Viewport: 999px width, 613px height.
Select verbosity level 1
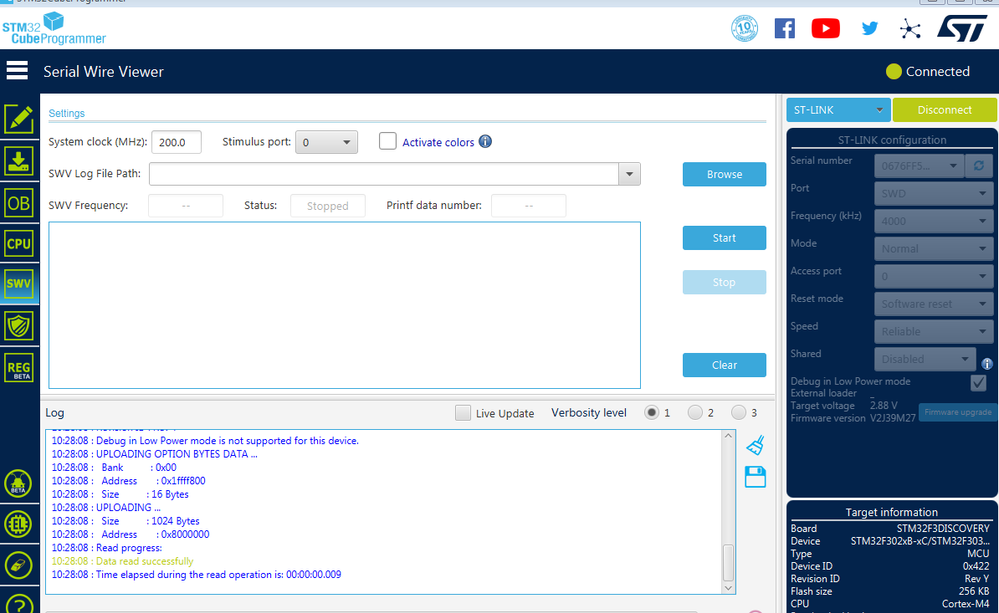click(651, 413)
